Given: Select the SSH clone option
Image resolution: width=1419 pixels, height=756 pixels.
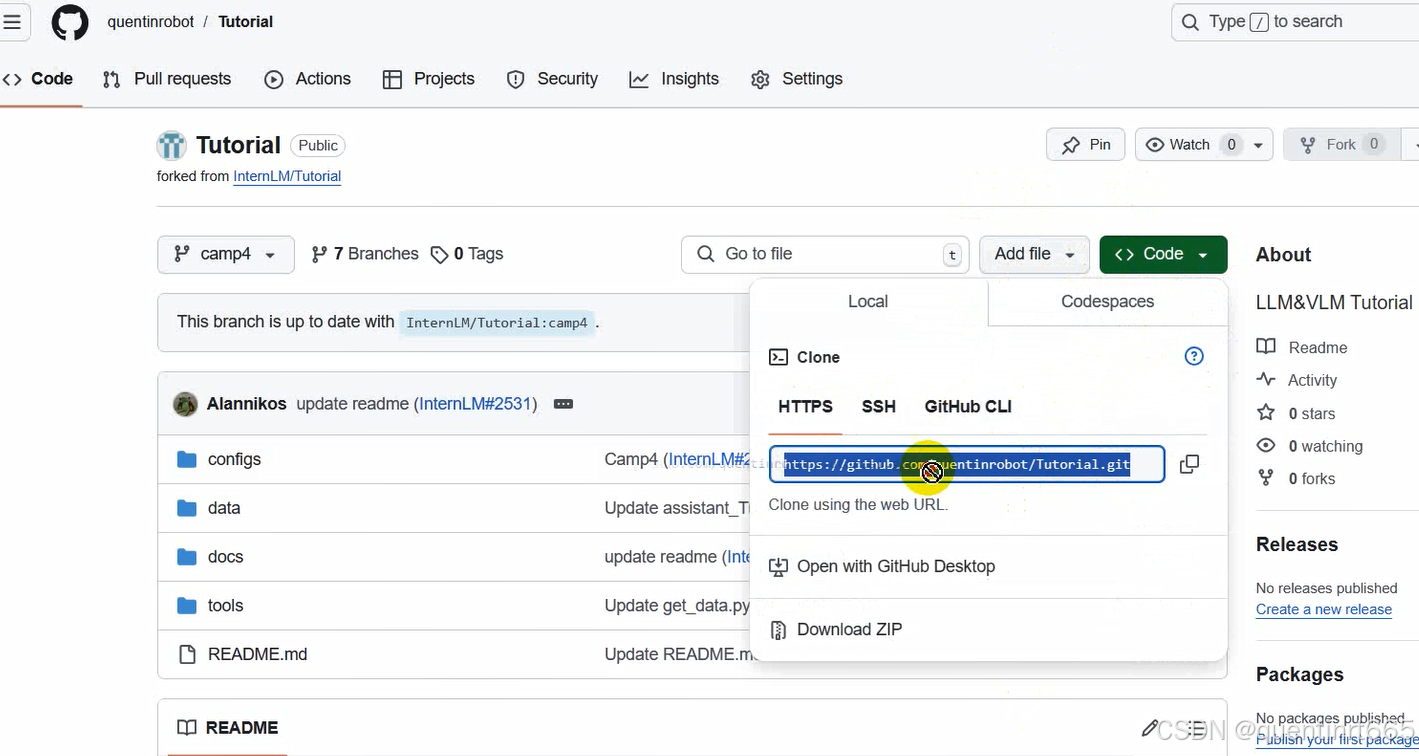Looking at the screenshot, I should [879, 406].
